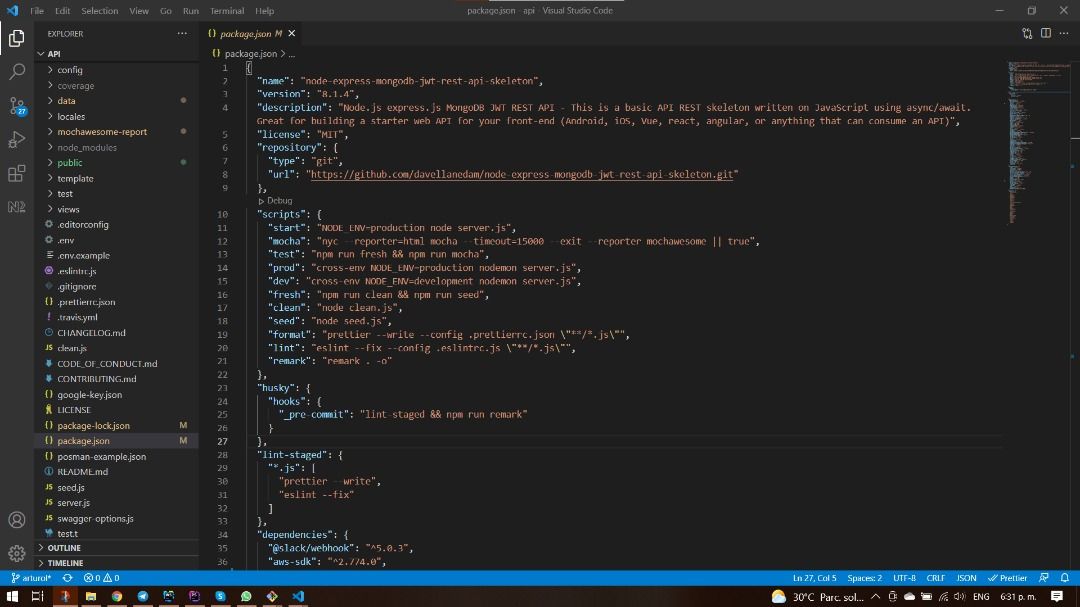
Task: Expand the template folder
Action: point(117,178)
